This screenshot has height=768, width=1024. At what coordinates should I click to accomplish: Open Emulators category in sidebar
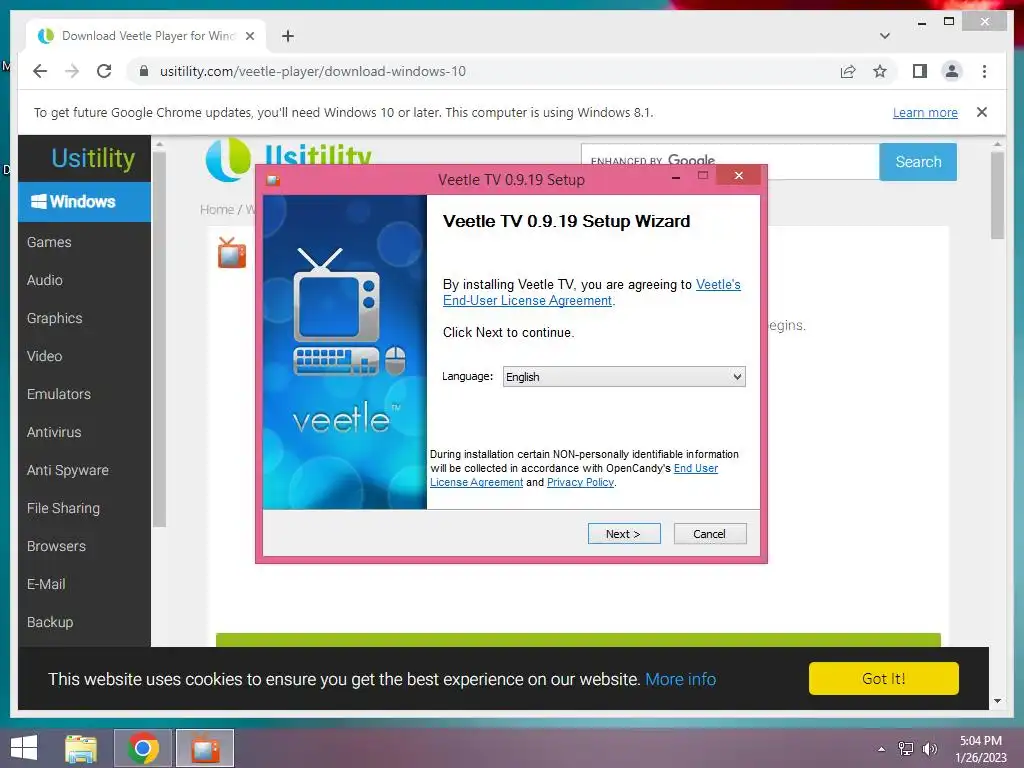(x=59, y=394)
